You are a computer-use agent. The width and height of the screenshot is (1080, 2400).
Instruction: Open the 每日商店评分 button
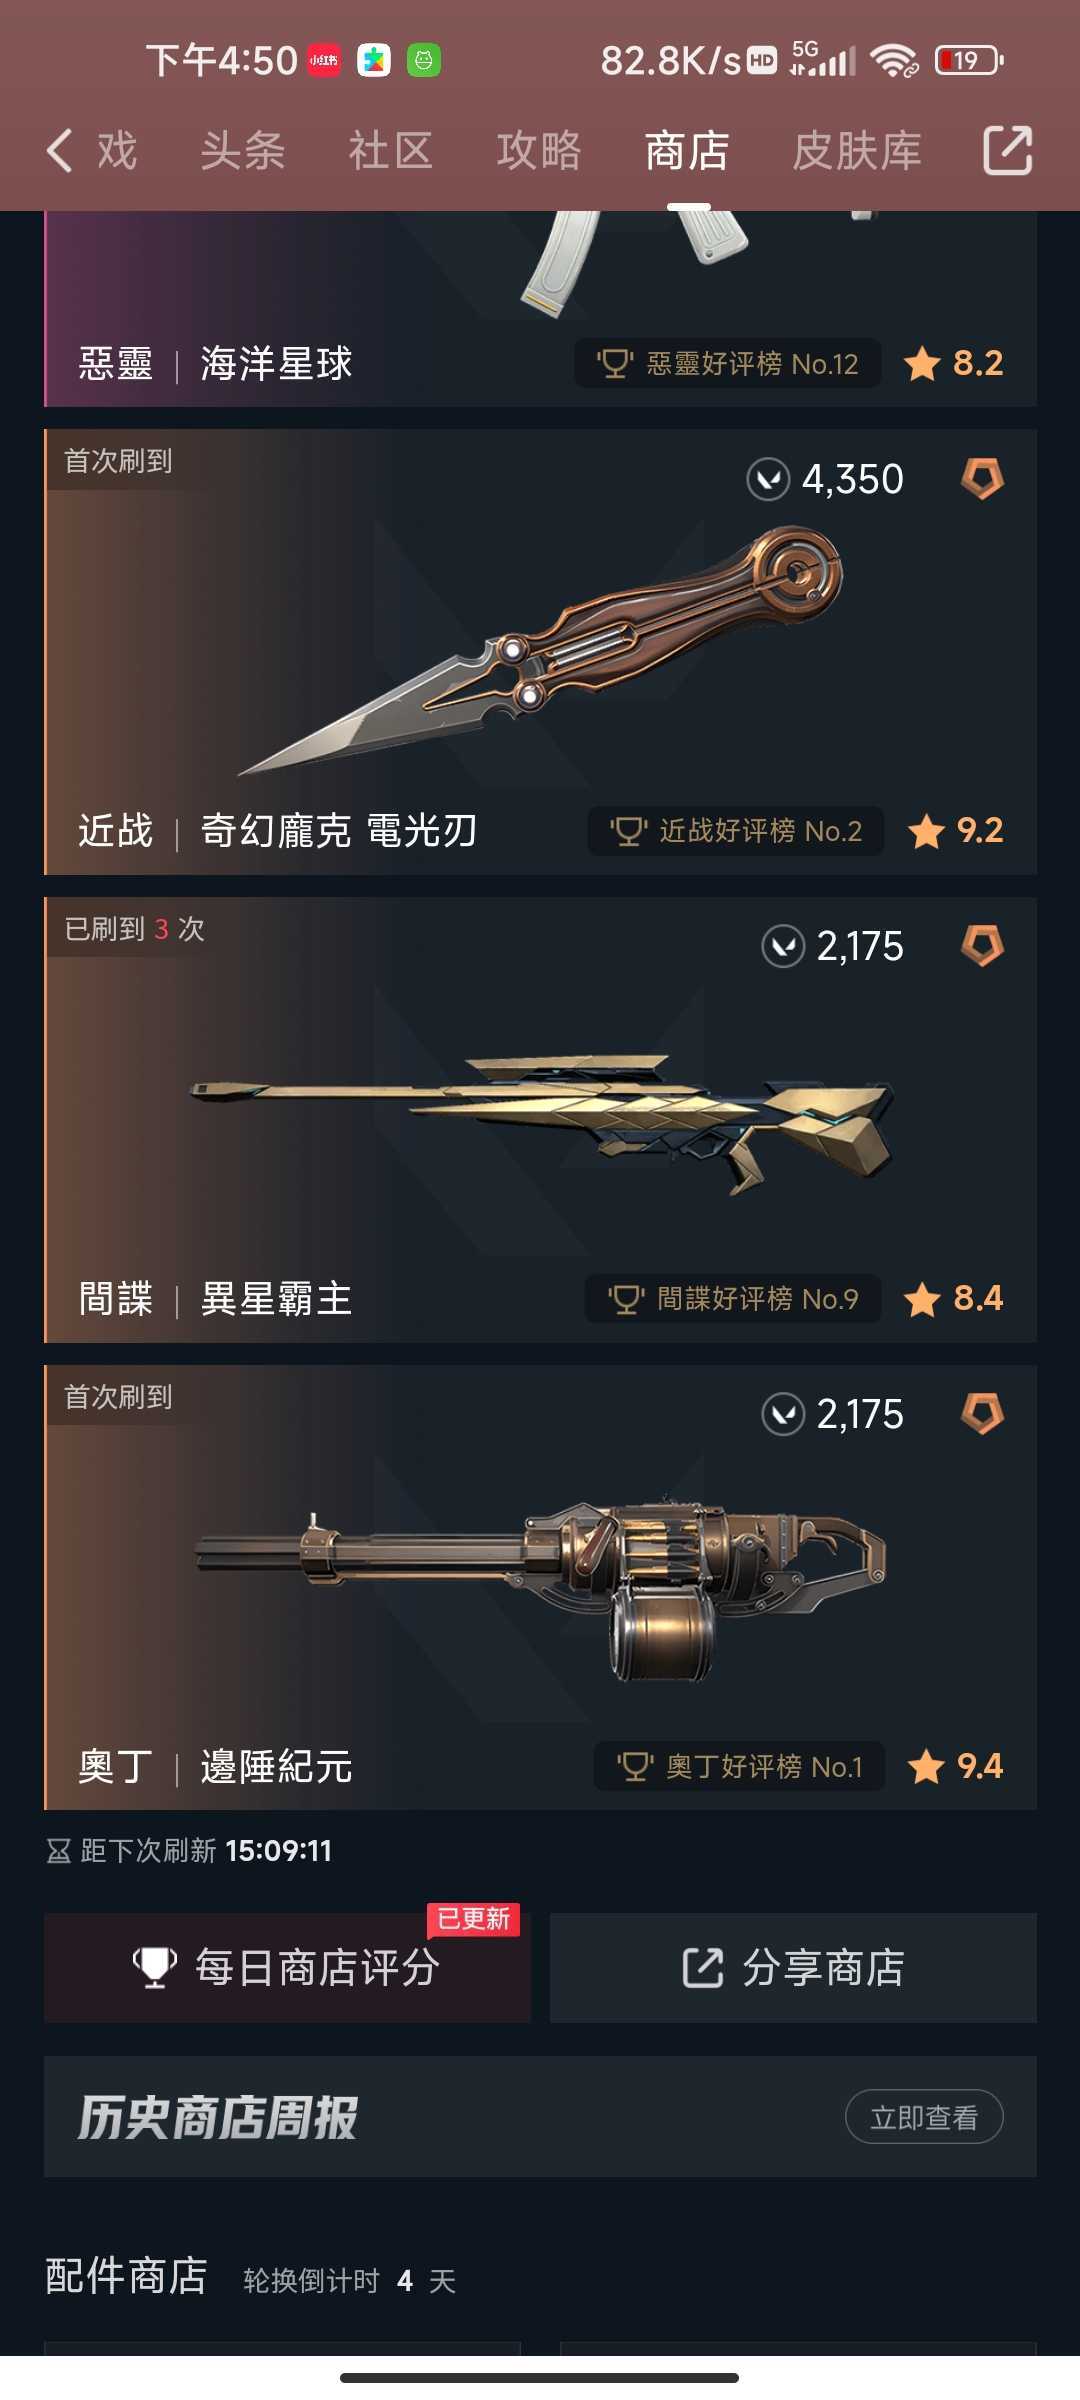pos(287,1967)
